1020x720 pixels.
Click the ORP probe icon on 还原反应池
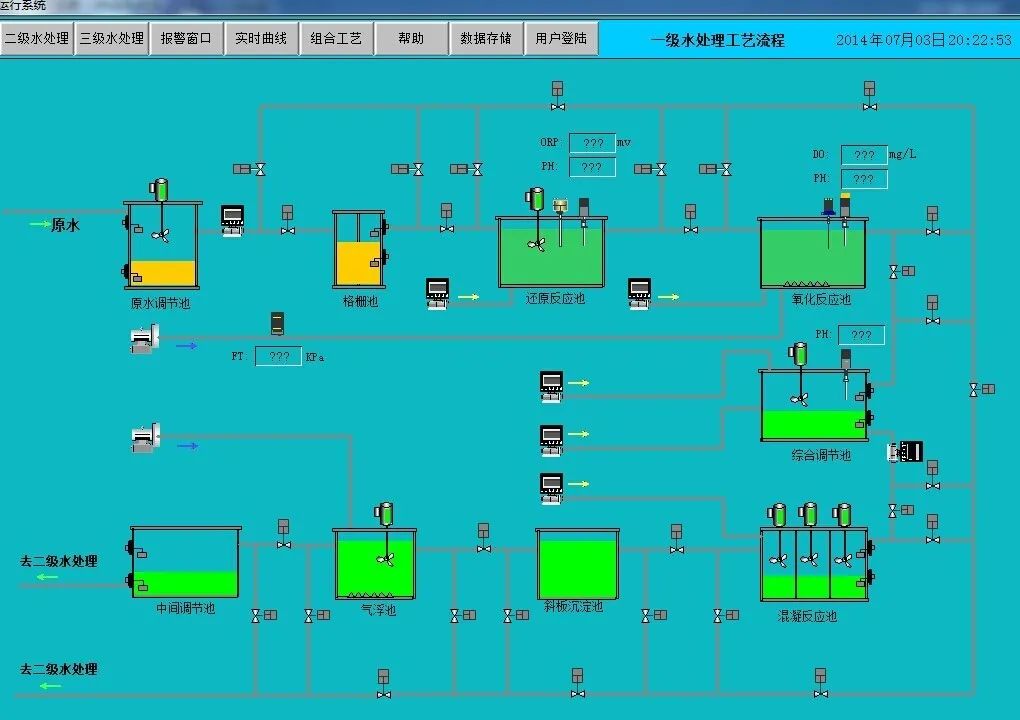[x=560, y=205]
